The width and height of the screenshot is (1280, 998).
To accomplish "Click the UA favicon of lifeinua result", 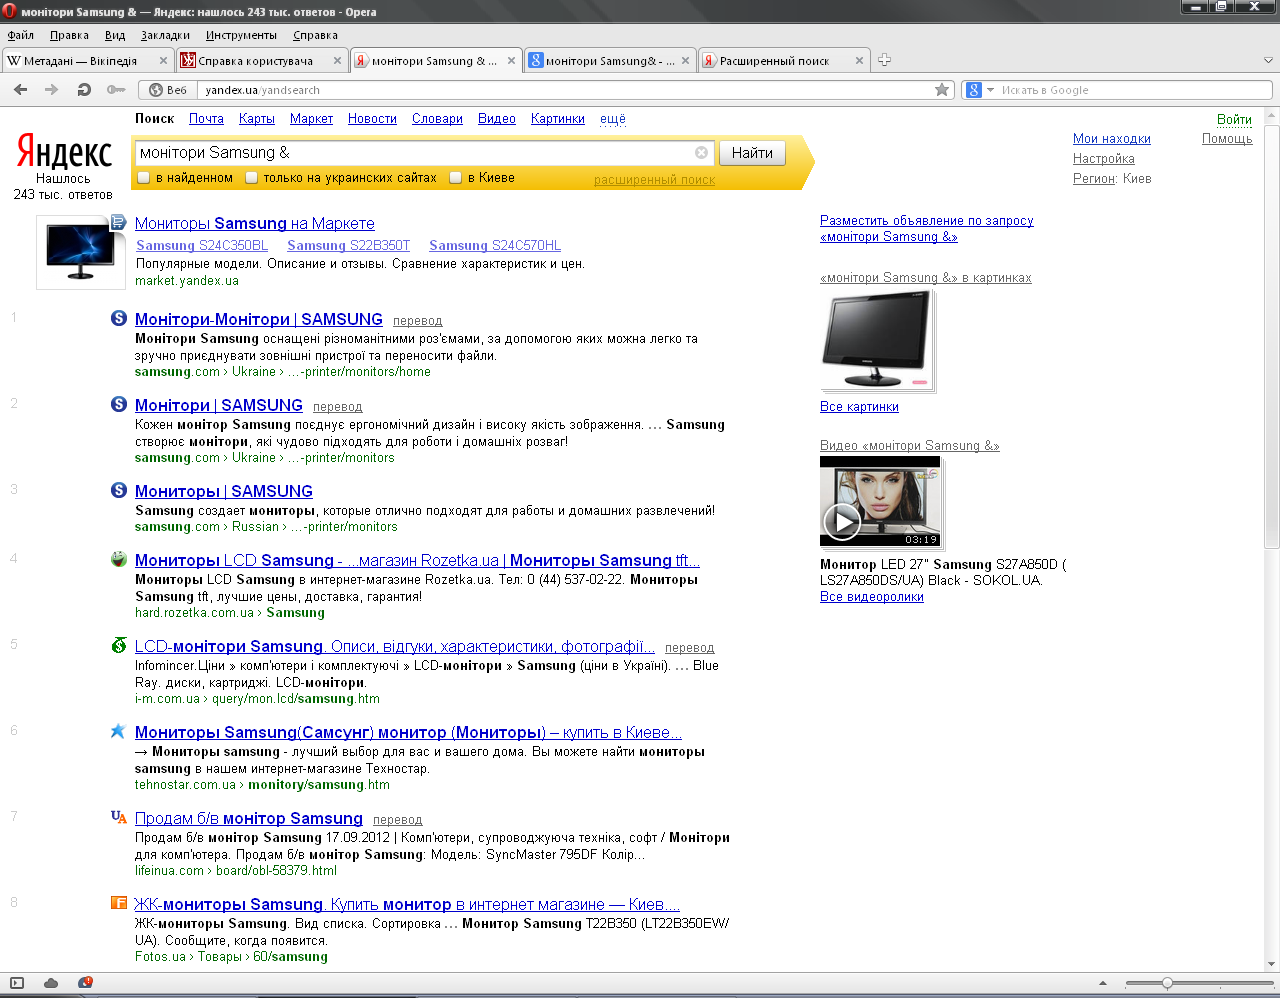I will click(118, 817).
